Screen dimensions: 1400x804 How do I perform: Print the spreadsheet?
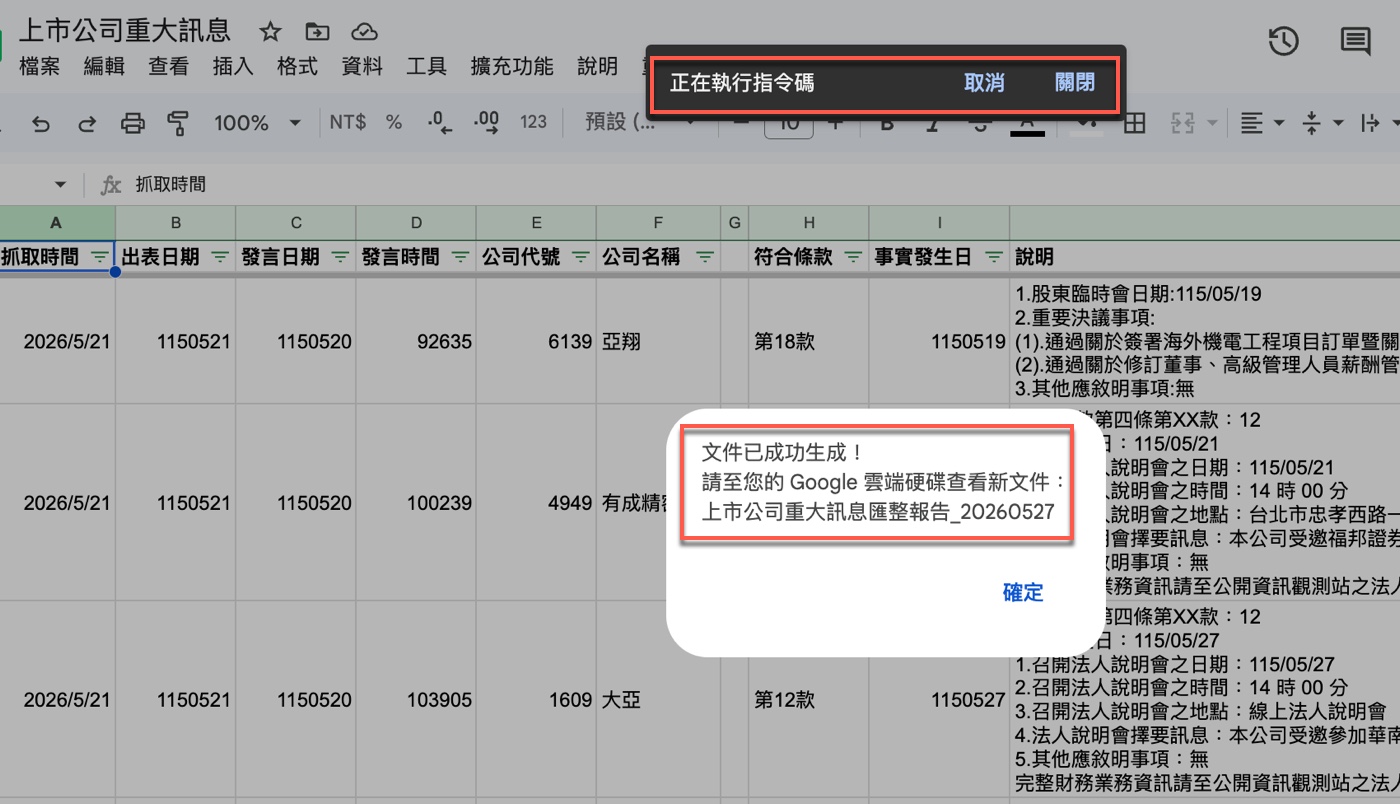(132, 123)
